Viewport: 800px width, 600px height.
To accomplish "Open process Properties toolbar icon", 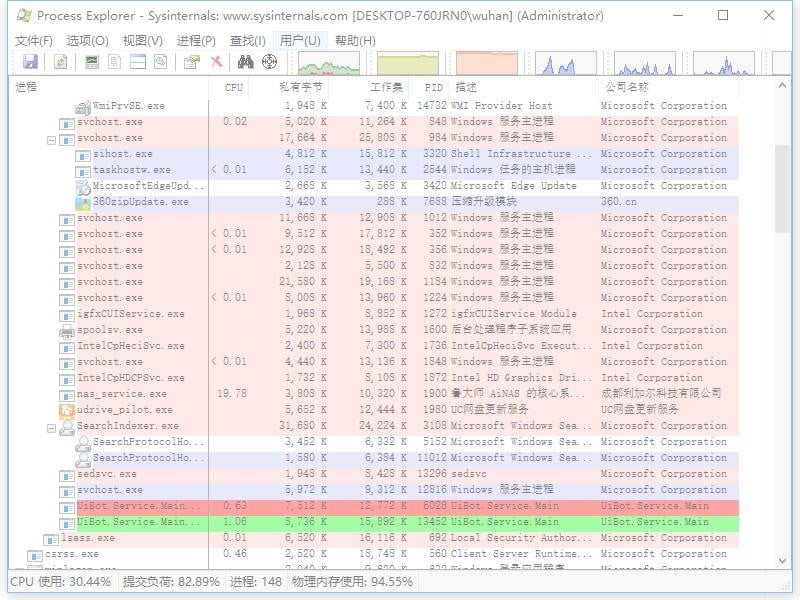I will pos(192,62).
